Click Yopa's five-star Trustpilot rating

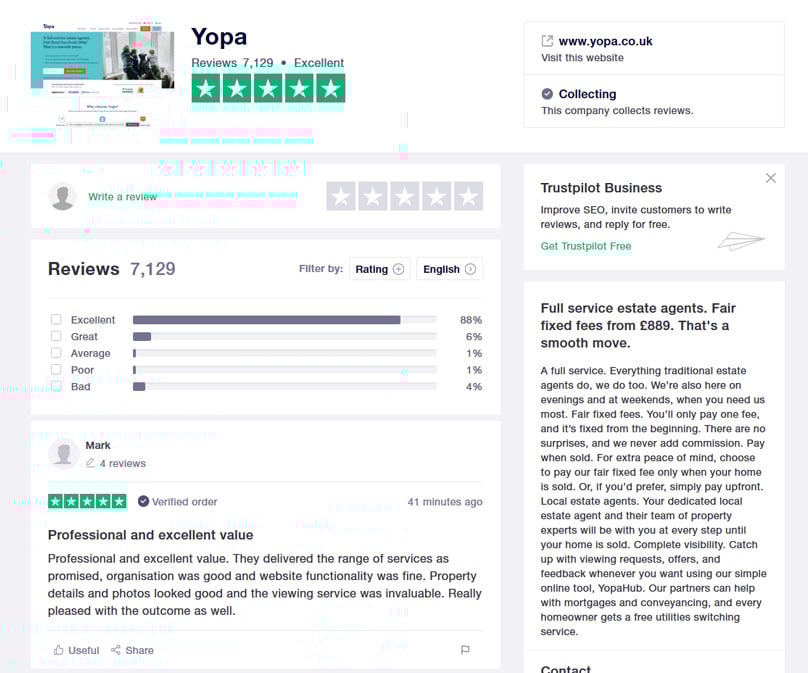[268, 88]
